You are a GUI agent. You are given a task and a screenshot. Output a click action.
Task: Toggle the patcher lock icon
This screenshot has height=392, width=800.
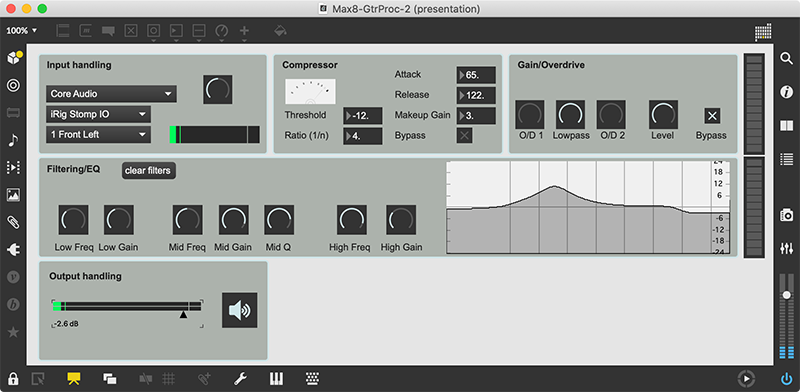click(13, 379)
